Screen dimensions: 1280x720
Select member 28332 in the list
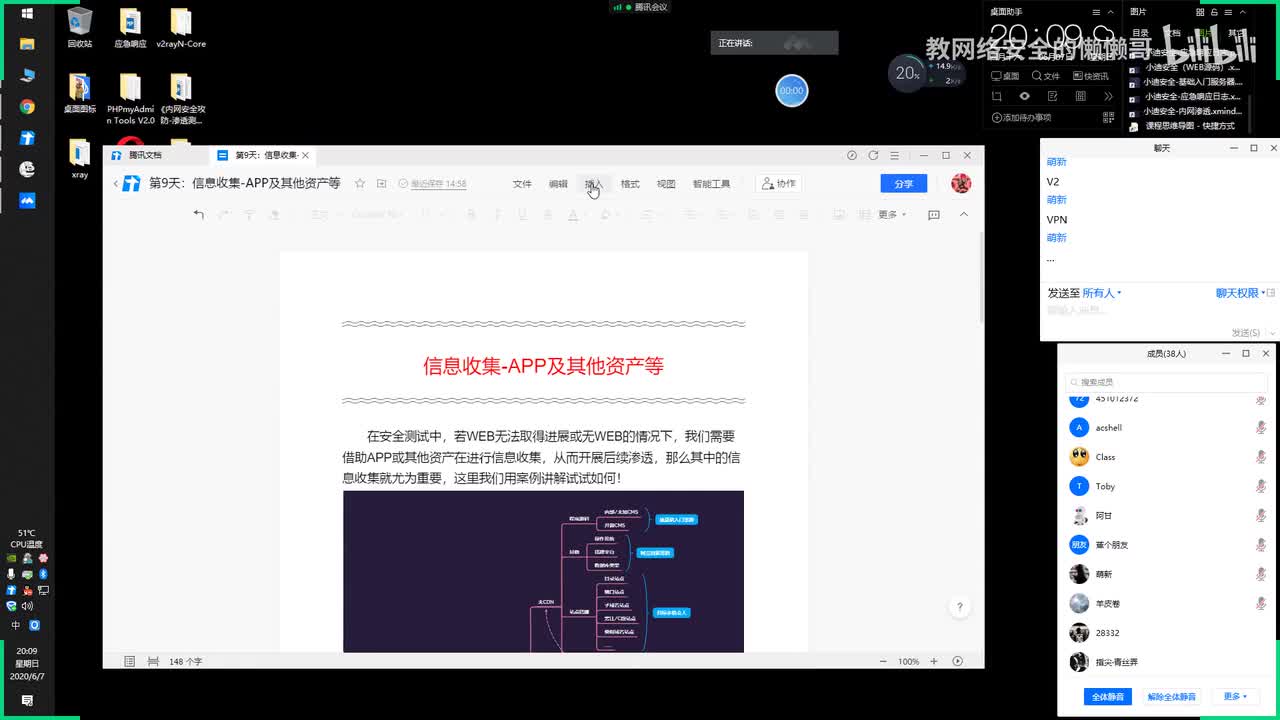[1167, 633]
